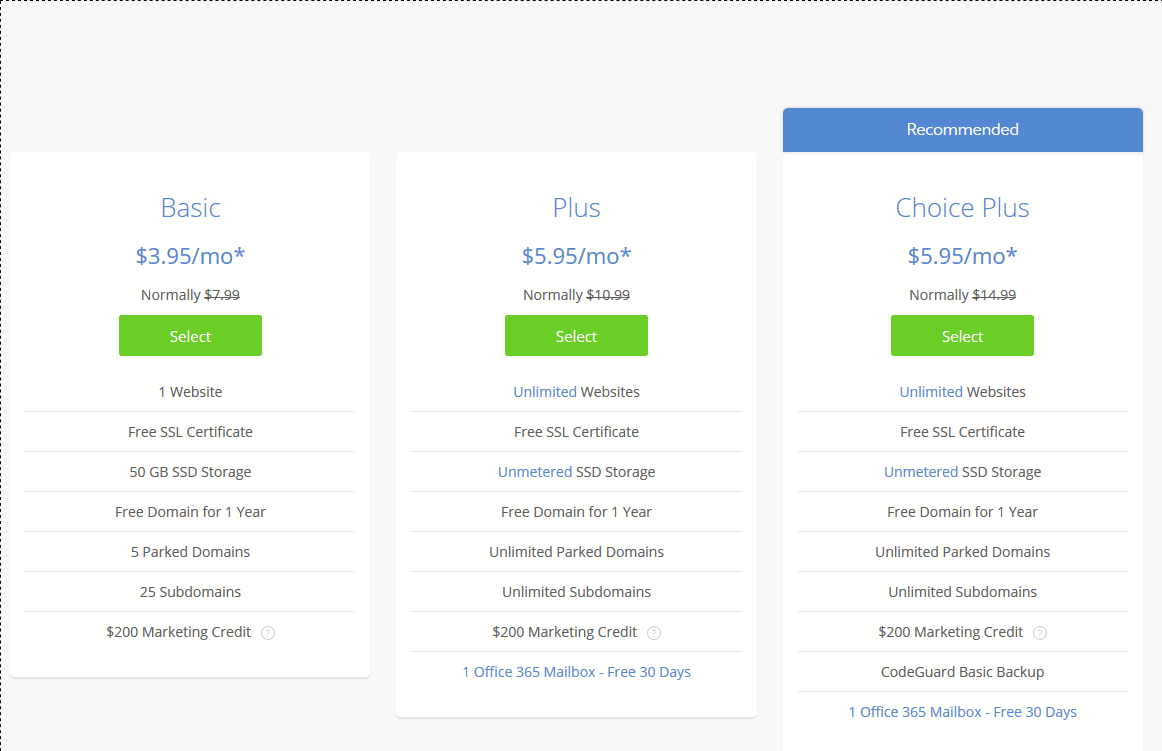
Task: Click the Plus plan title
Action: point(577,208)
